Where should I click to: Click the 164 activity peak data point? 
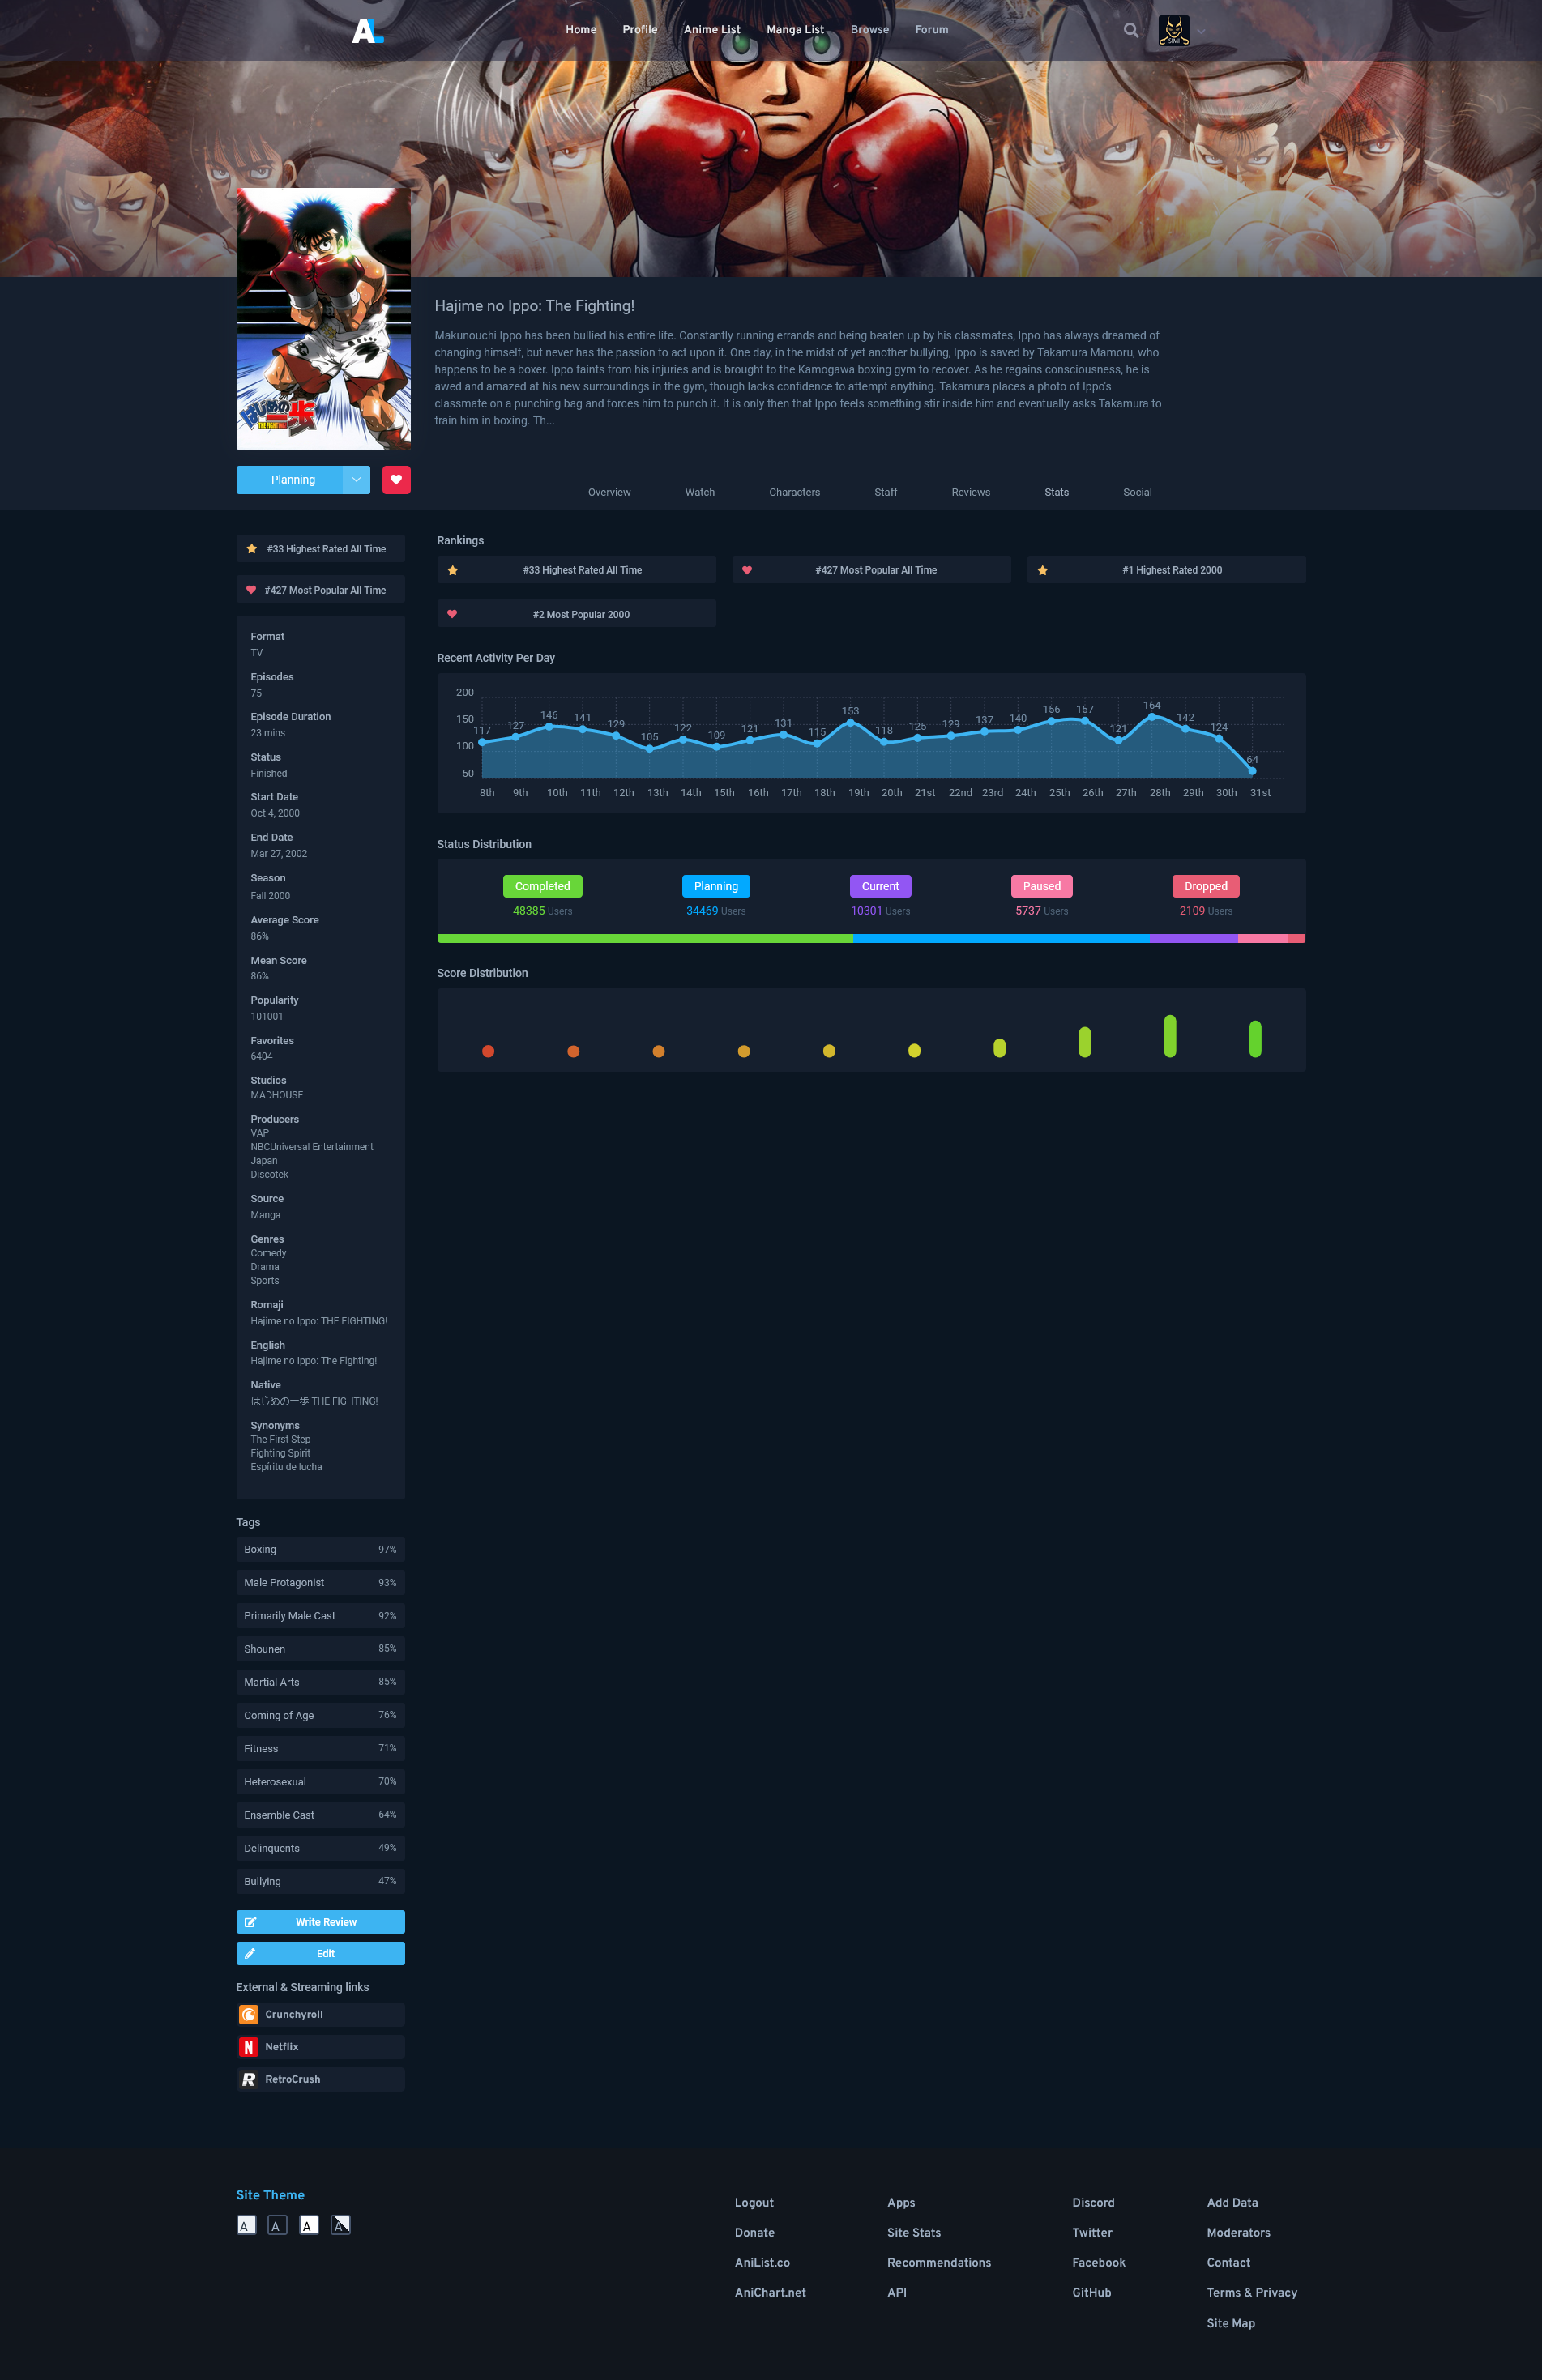(x=1152, y=717)
